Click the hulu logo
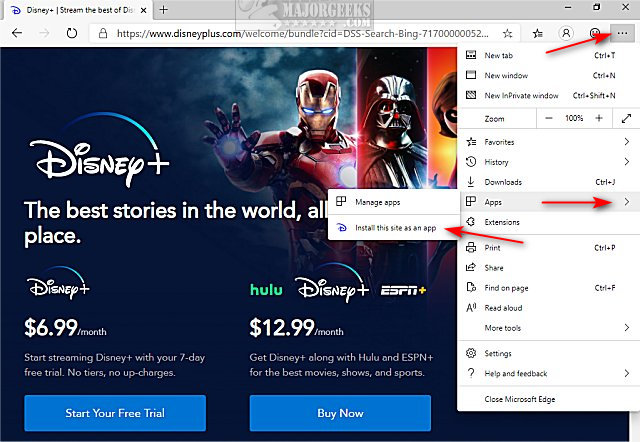640x442 pixels. pos(266,290)
